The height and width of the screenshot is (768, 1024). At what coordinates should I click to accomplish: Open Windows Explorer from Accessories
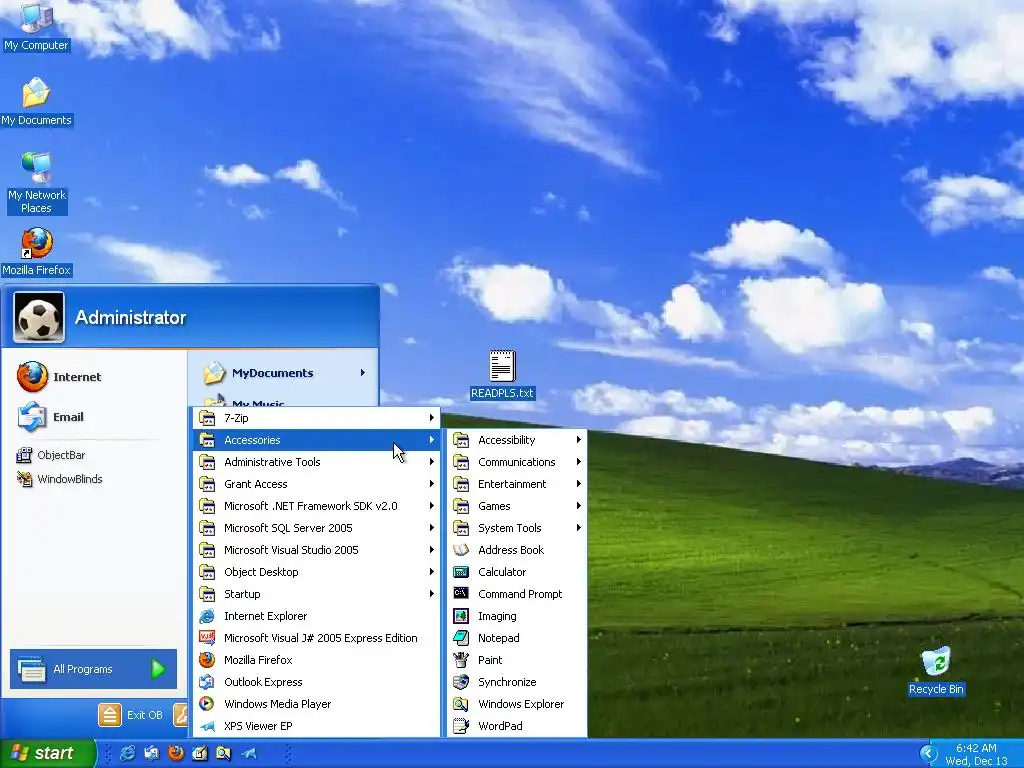click(x=517, y=704)
